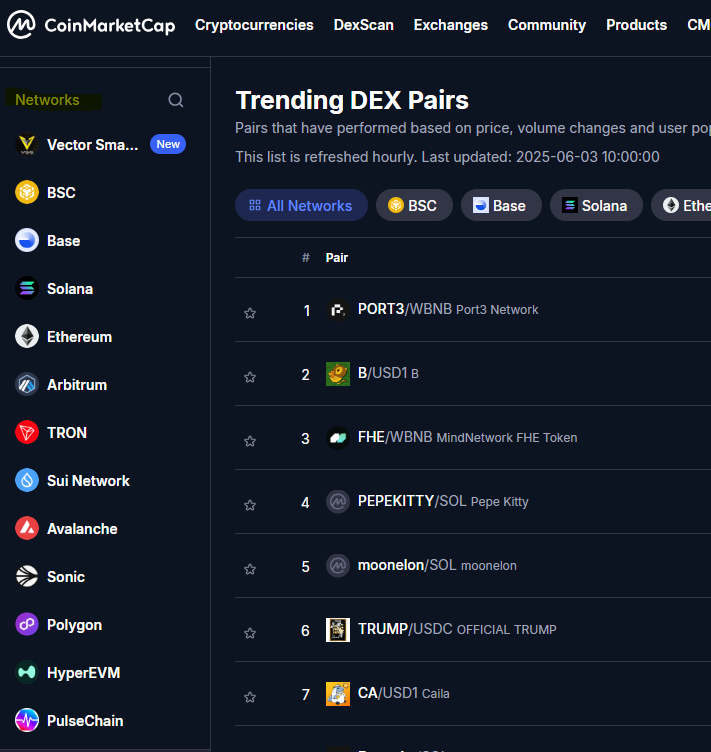
Task: Click the BSC icon in the sidebar
Action: [x=27, y=192]
